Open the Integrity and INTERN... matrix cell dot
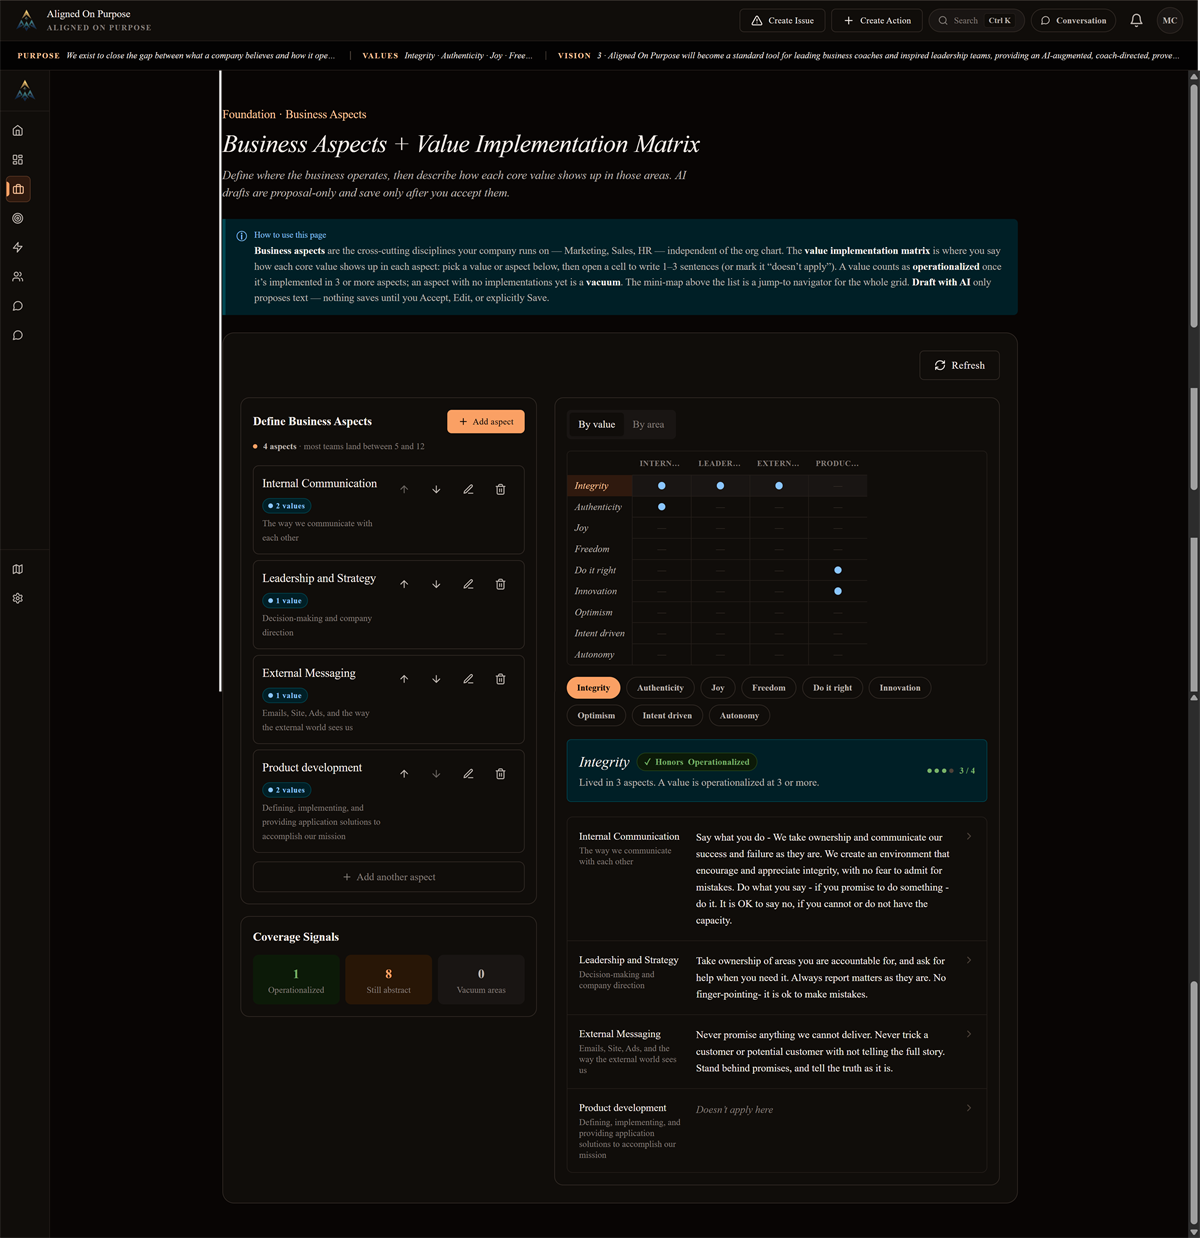1200x1238 pixels. (661, 486)
